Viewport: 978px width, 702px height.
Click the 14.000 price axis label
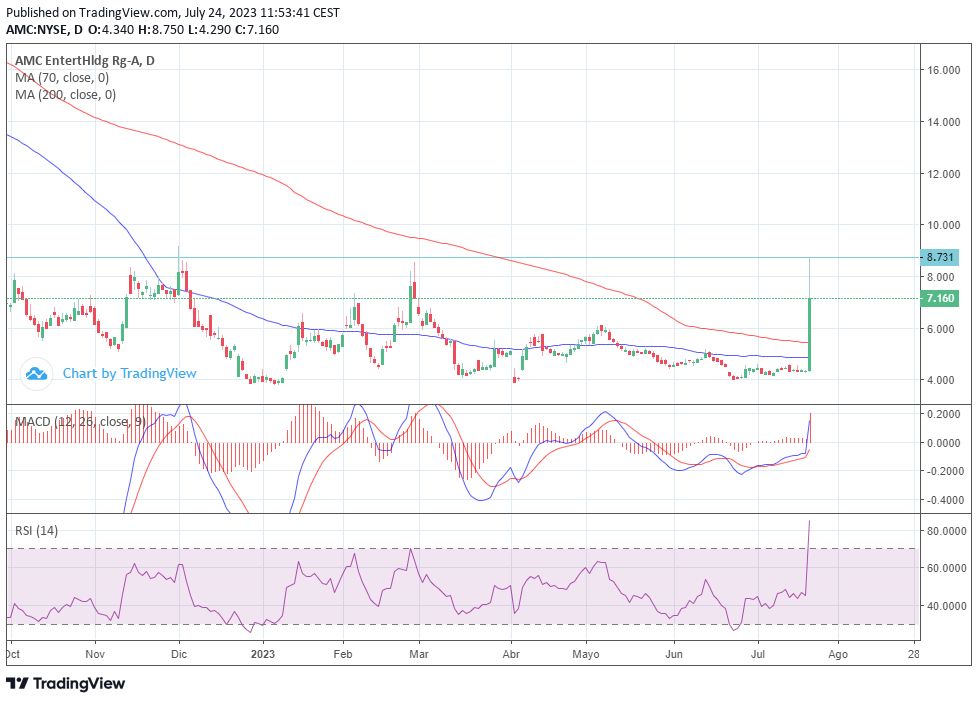pyautogui.click(x=943, y=122)
